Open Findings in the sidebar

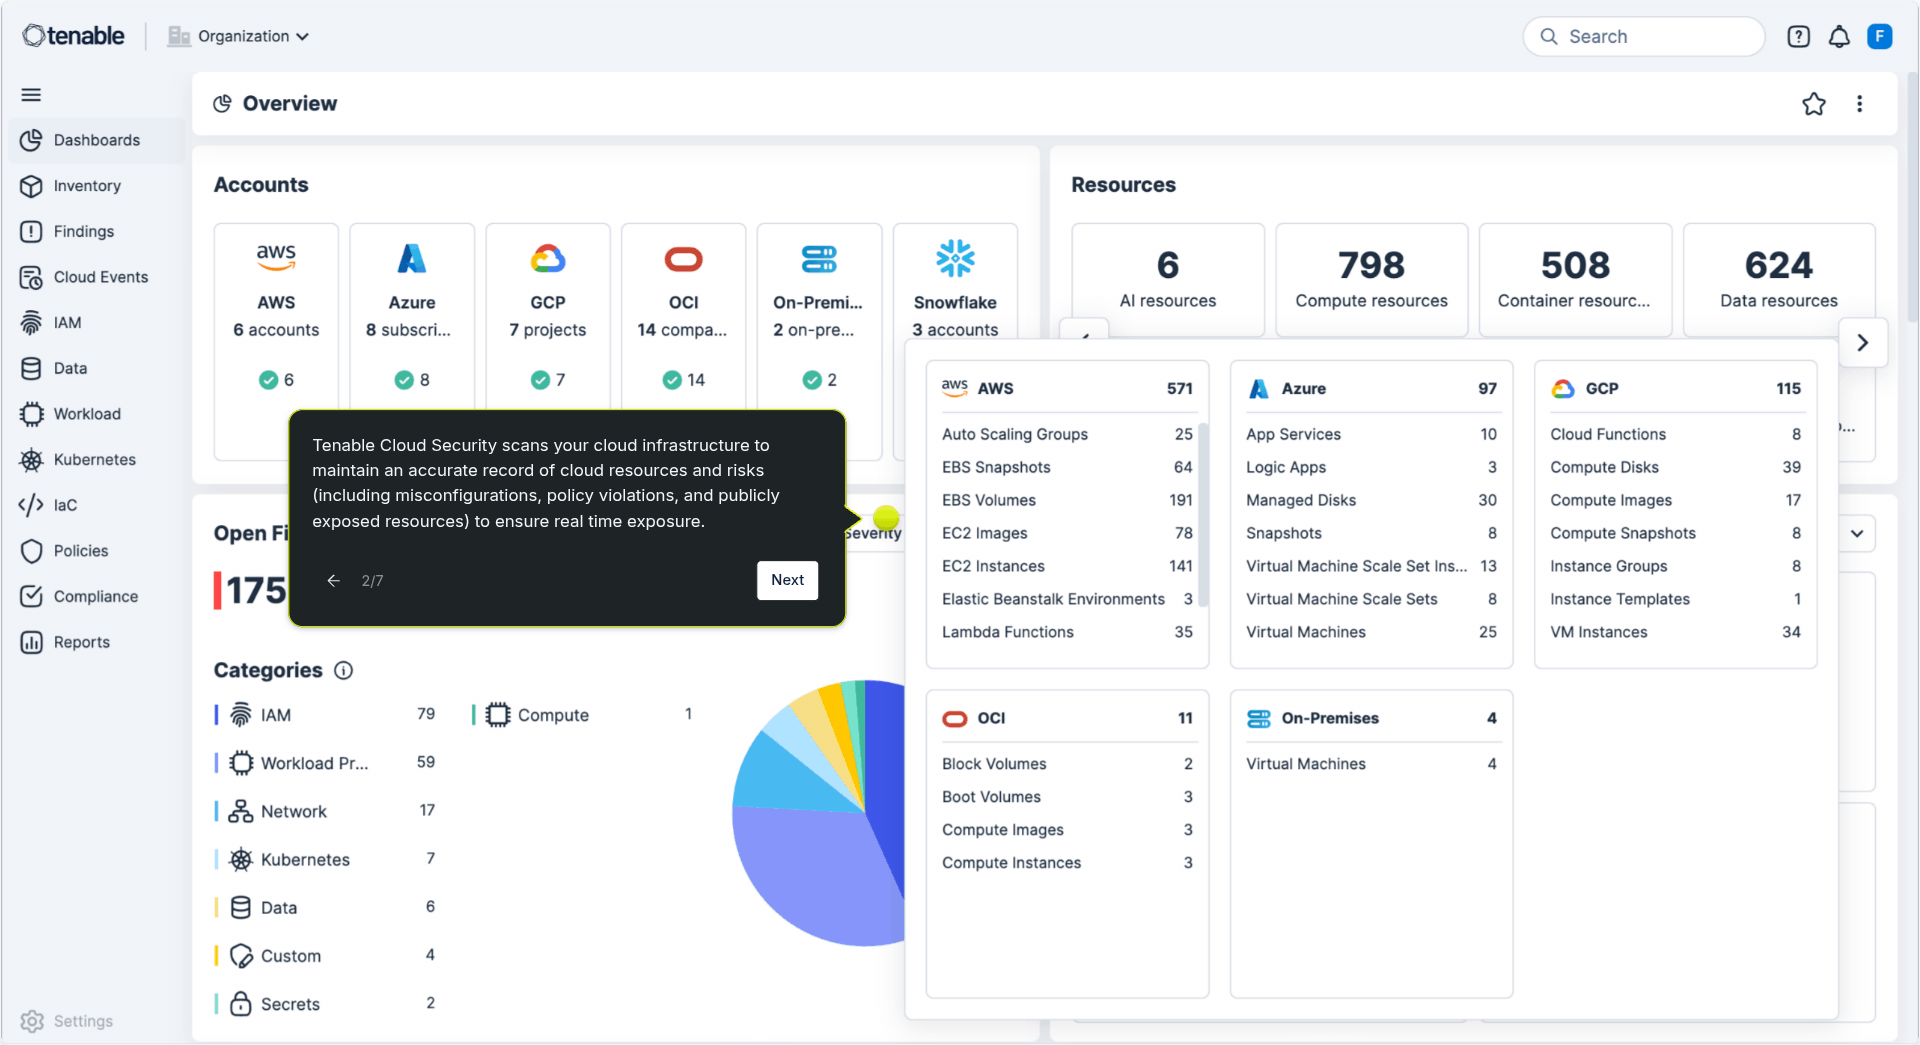[x=96, y=232]
